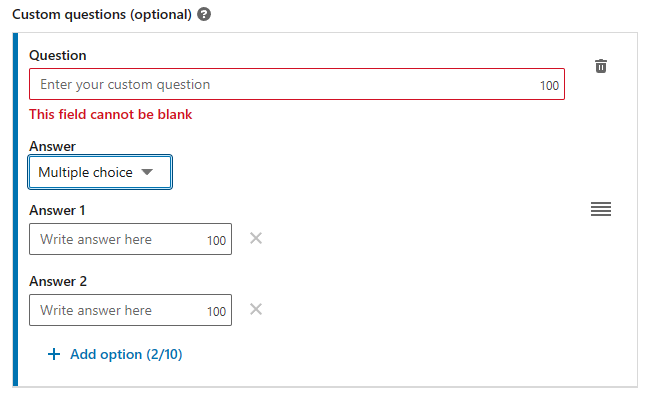Click the Answer label above the dropdown
This screenshot has height=398, width=650.
[52, 146]
